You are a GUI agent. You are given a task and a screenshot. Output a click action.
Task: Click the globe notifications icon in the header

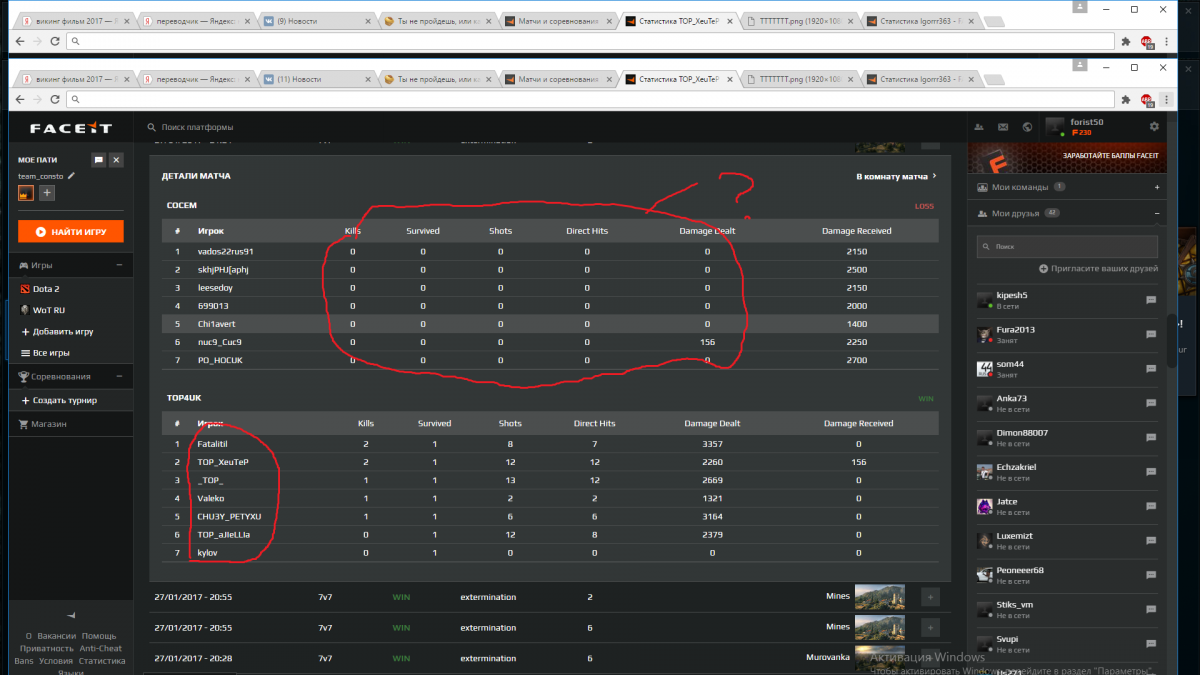(x=1027, y=127)
